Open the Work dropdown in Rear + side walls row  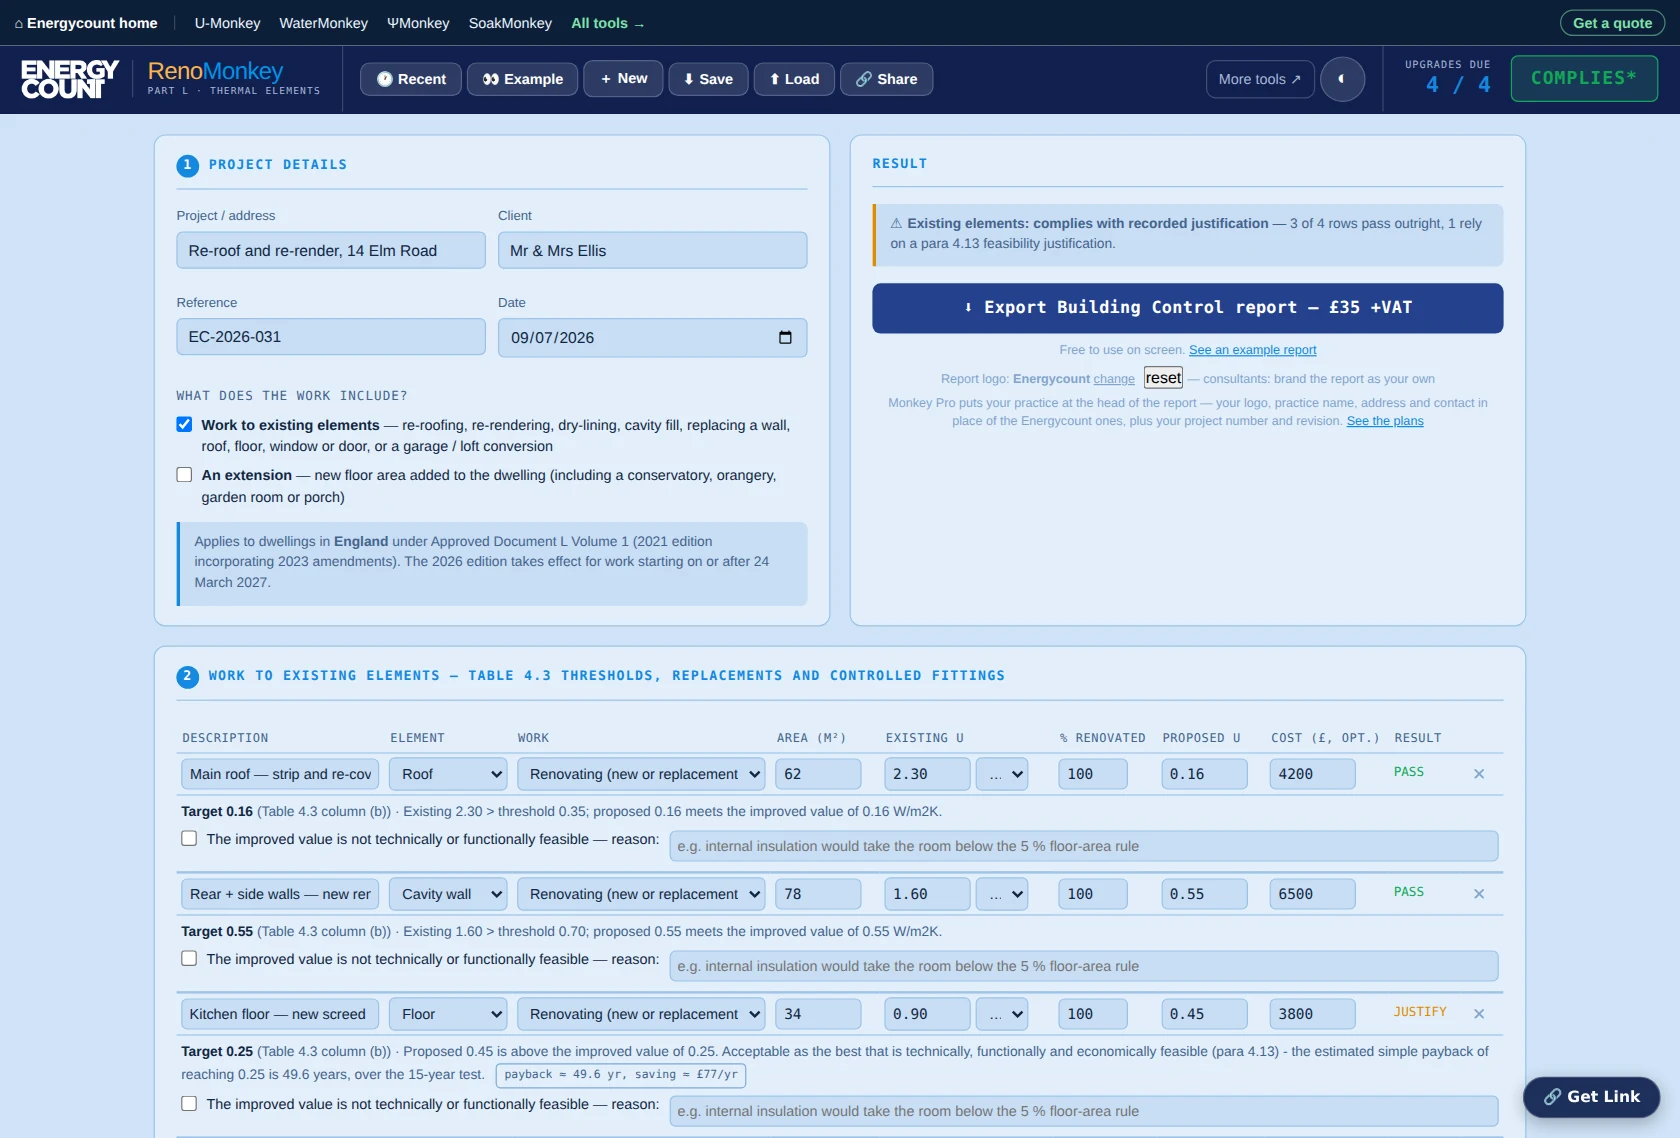pos(641,894)
